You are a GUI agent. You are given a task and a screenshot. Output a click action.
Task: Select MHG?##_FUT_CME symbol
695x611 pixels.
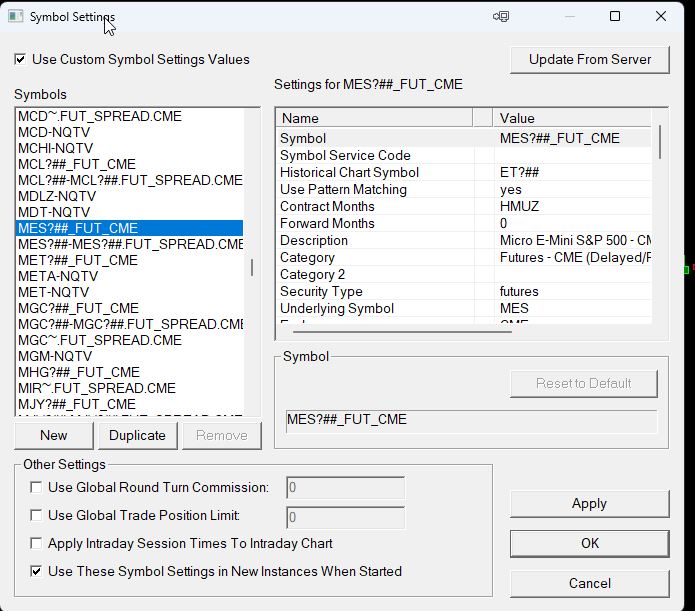tap(129, 372)
